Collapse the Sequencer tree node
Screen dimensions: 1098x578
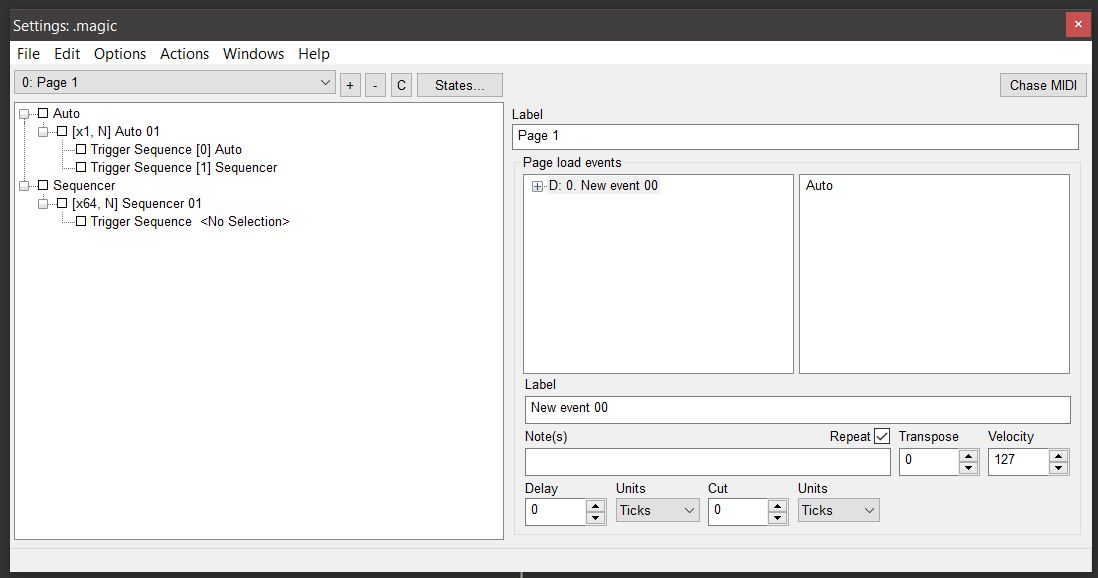25,185
